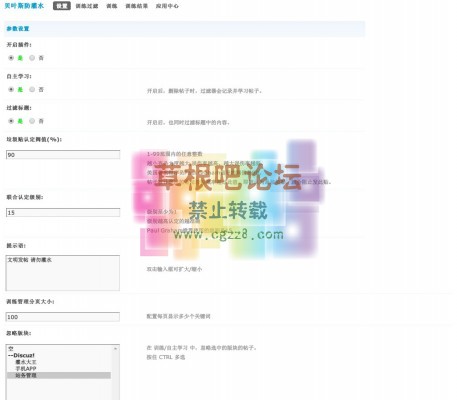Click the threshold field containing 90
The width and height of the screenshot is (457, 400).
(x=63, y=155)
